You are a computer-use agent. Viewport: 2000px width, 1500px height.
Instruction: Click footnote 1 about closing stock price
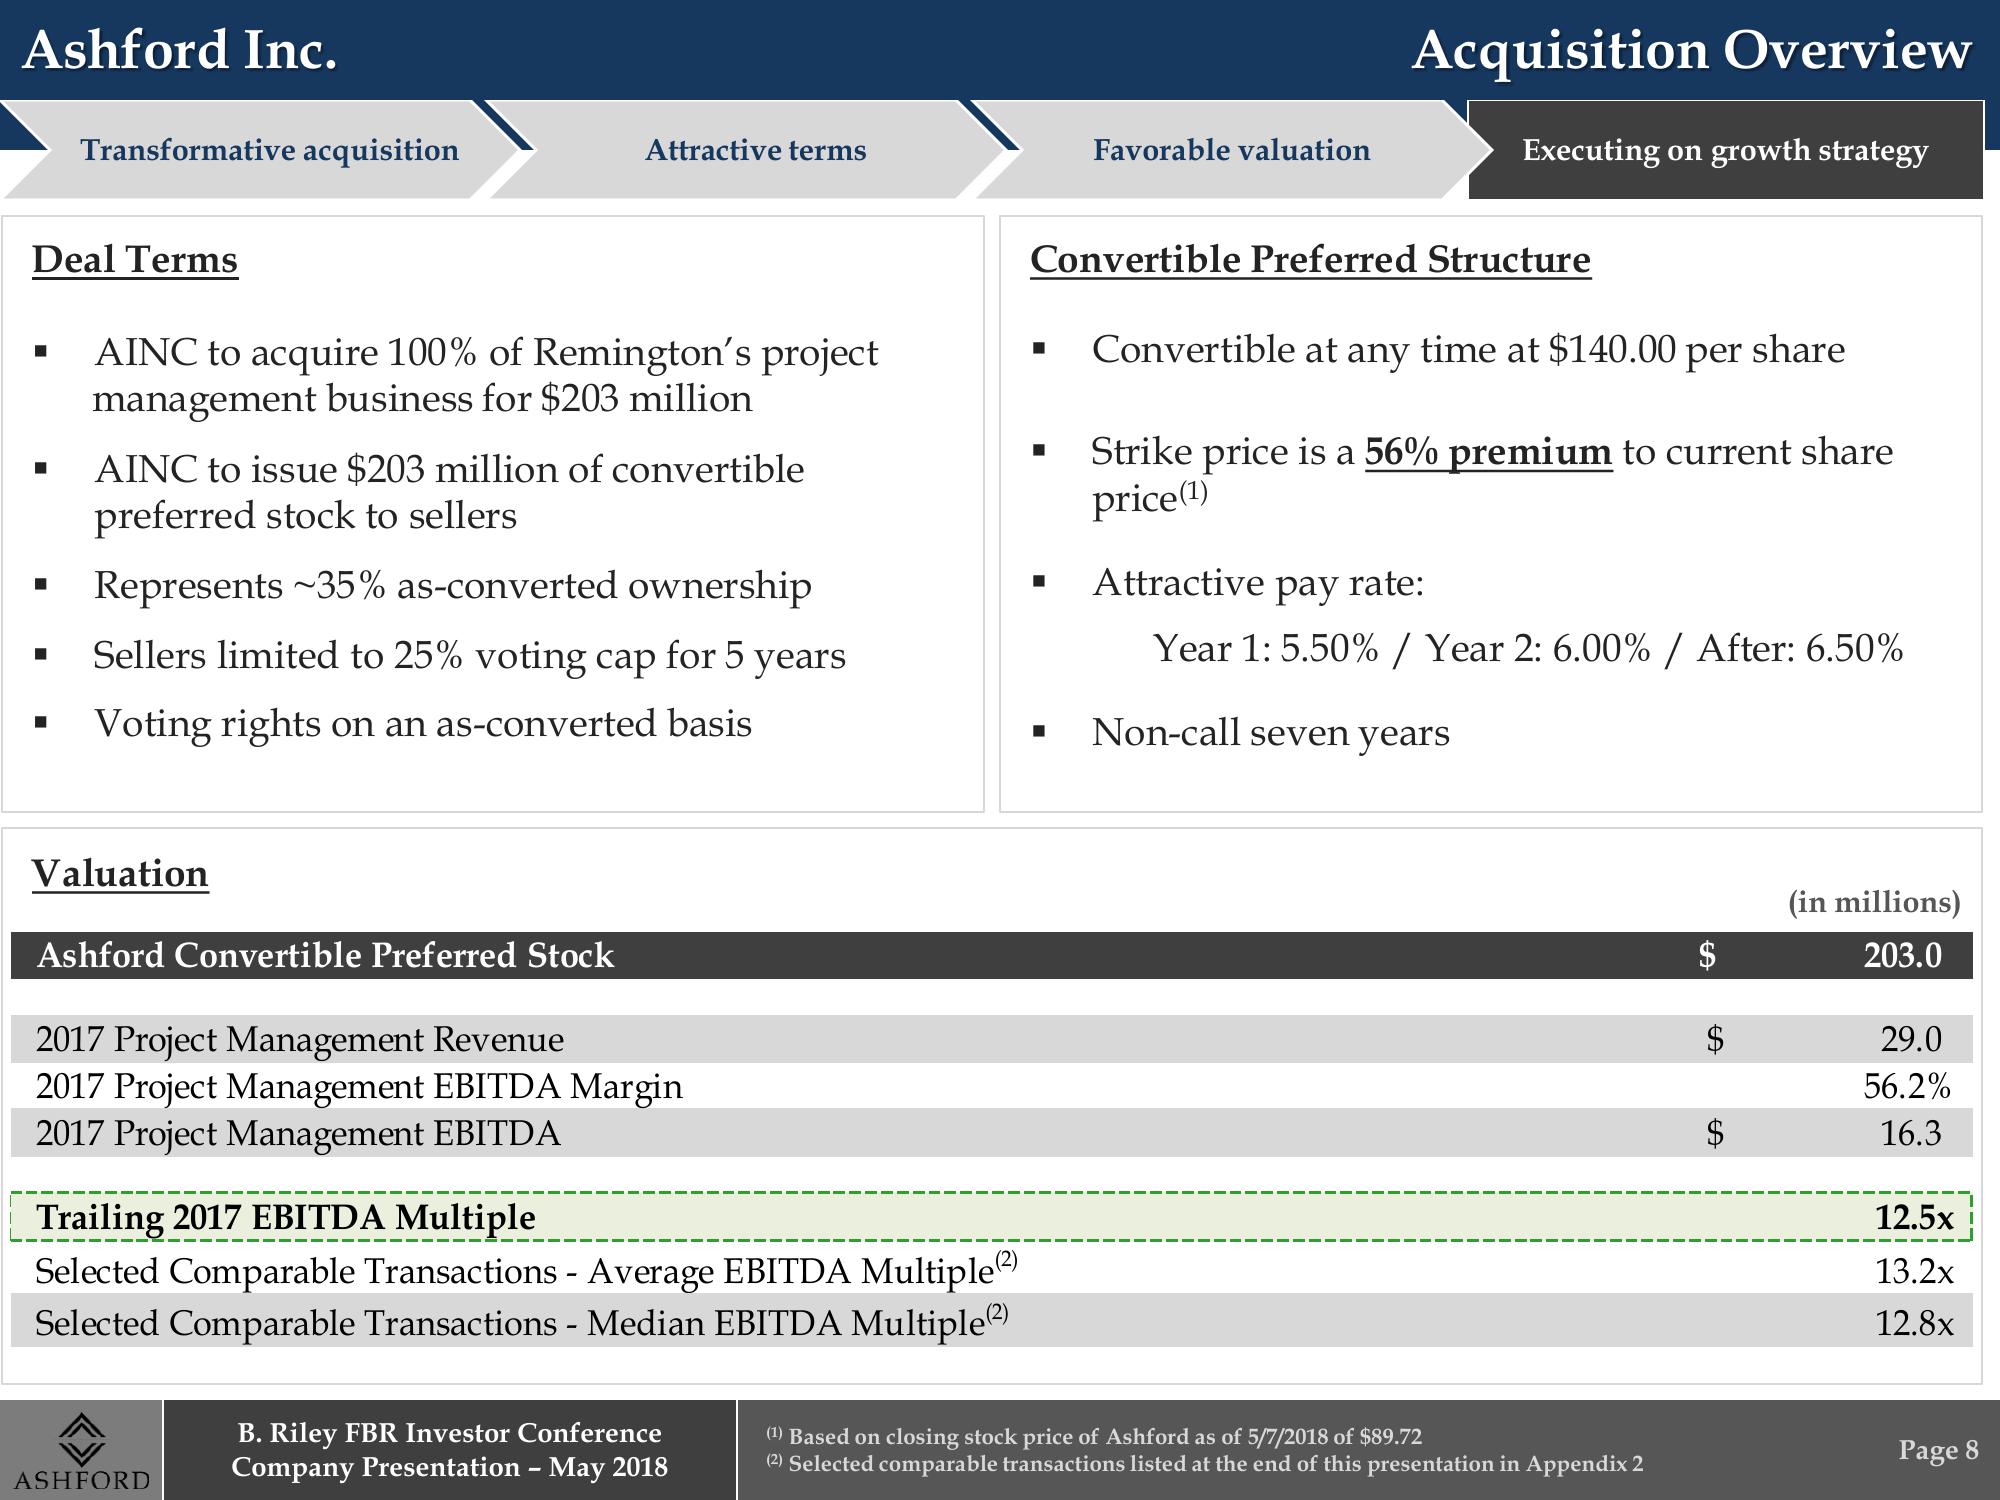1094,1437
